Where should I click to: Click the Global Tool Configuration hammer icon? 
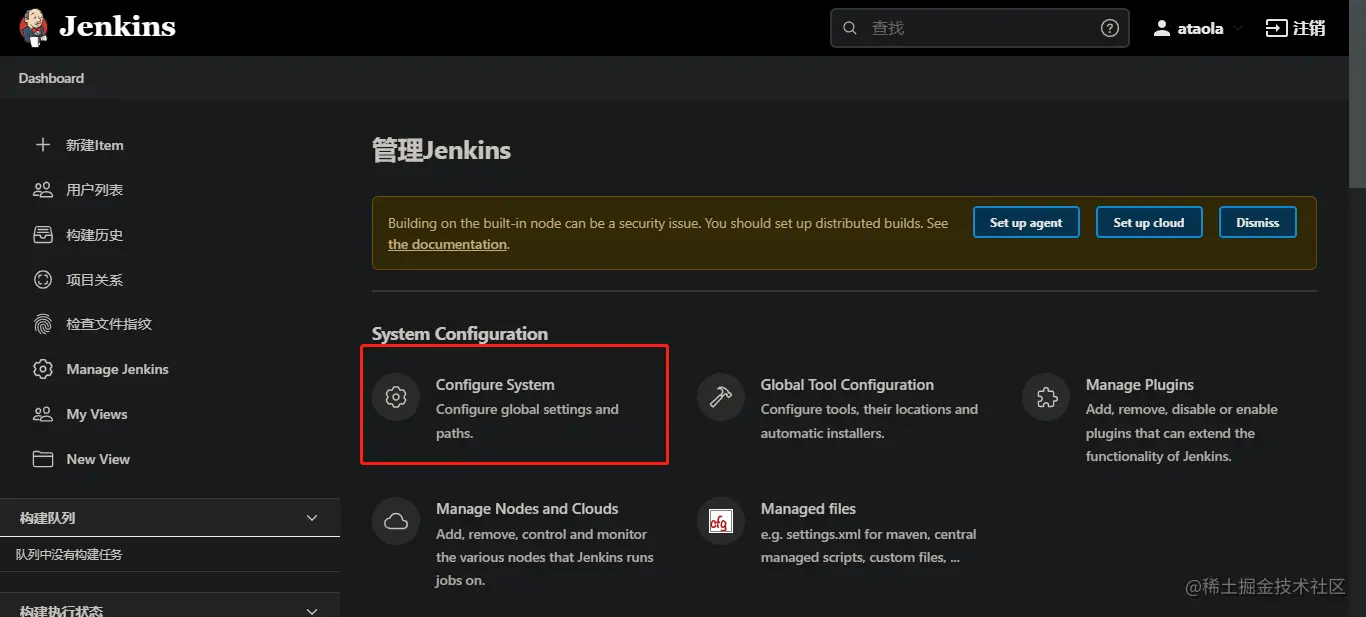pyautogui.click(x=721, y=397)
